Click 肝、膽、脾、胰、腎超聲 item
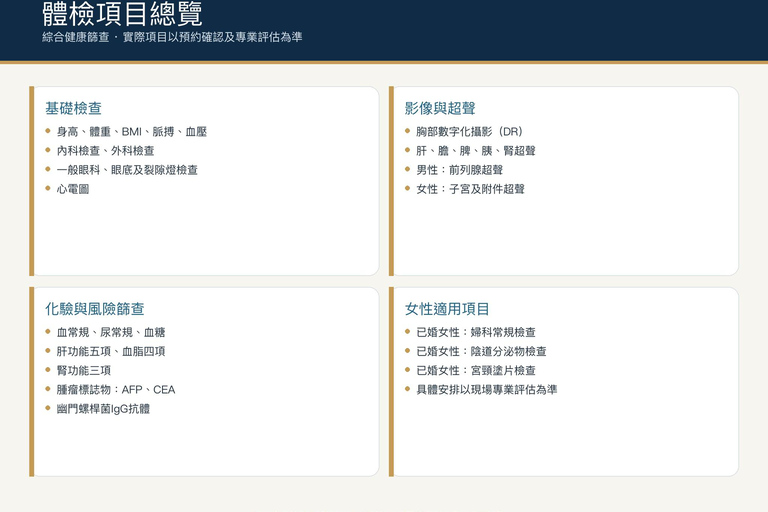 click(x=476, y=150)
